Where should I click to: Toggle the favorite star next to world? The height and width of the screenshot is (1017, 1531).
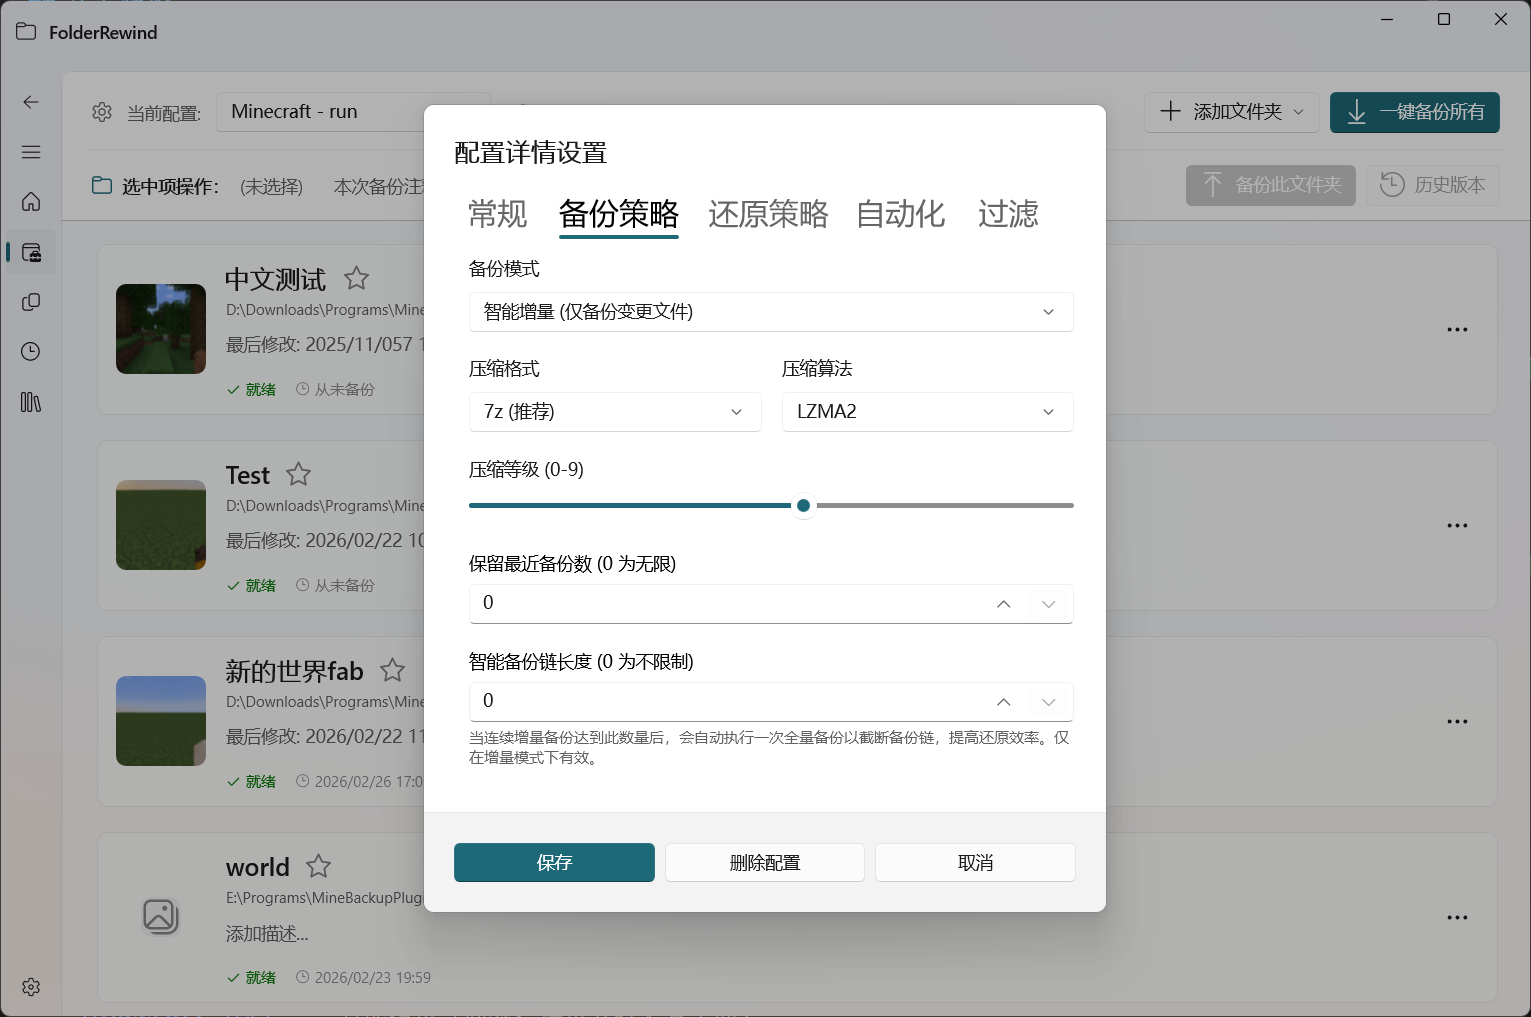click(x=317, y=866)
